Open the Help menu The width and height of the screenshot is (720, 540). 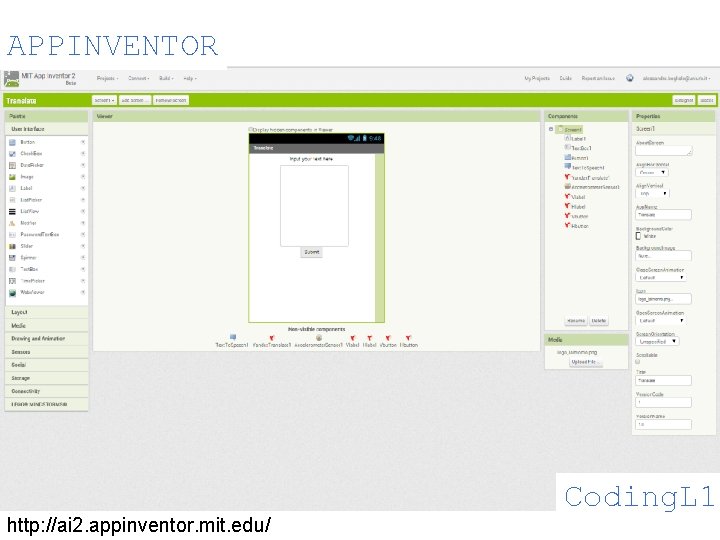[x=190, y=79]
